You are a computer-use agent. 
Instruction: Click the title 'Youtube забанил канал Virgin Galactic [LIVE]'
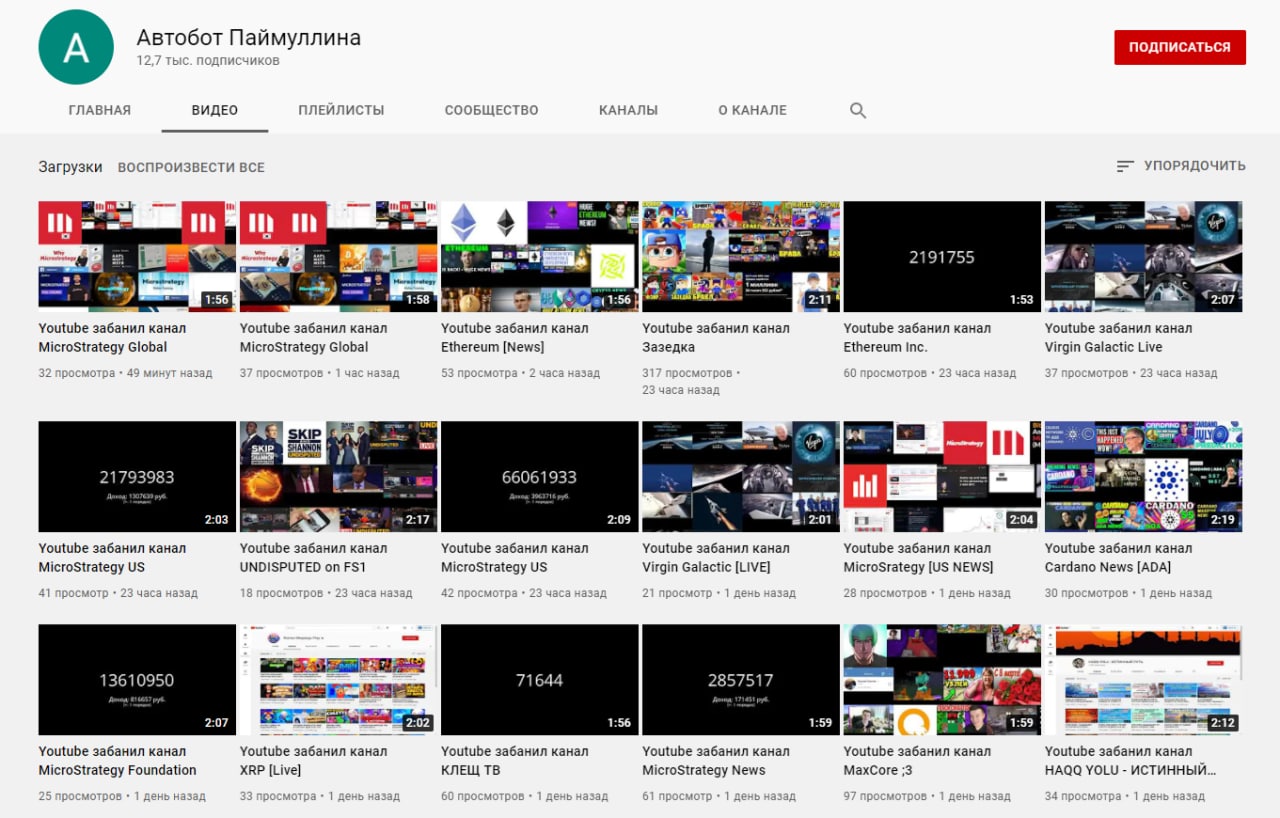tap(716, 558)
